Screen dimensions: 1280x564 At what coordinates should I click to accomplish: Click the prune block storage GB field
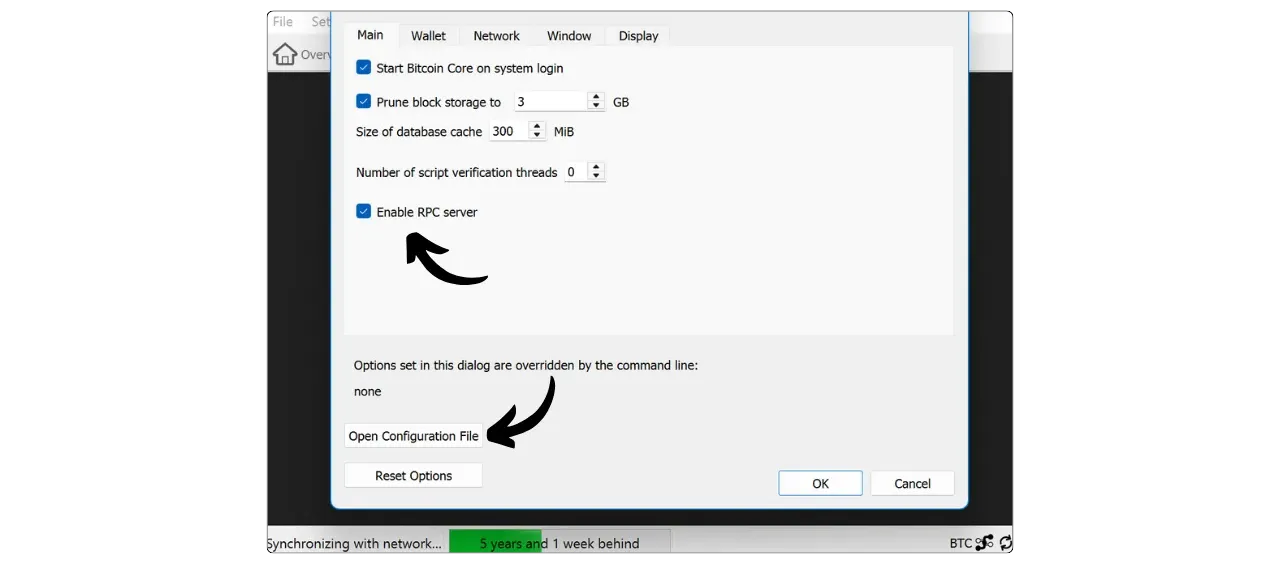pos(550,102)
